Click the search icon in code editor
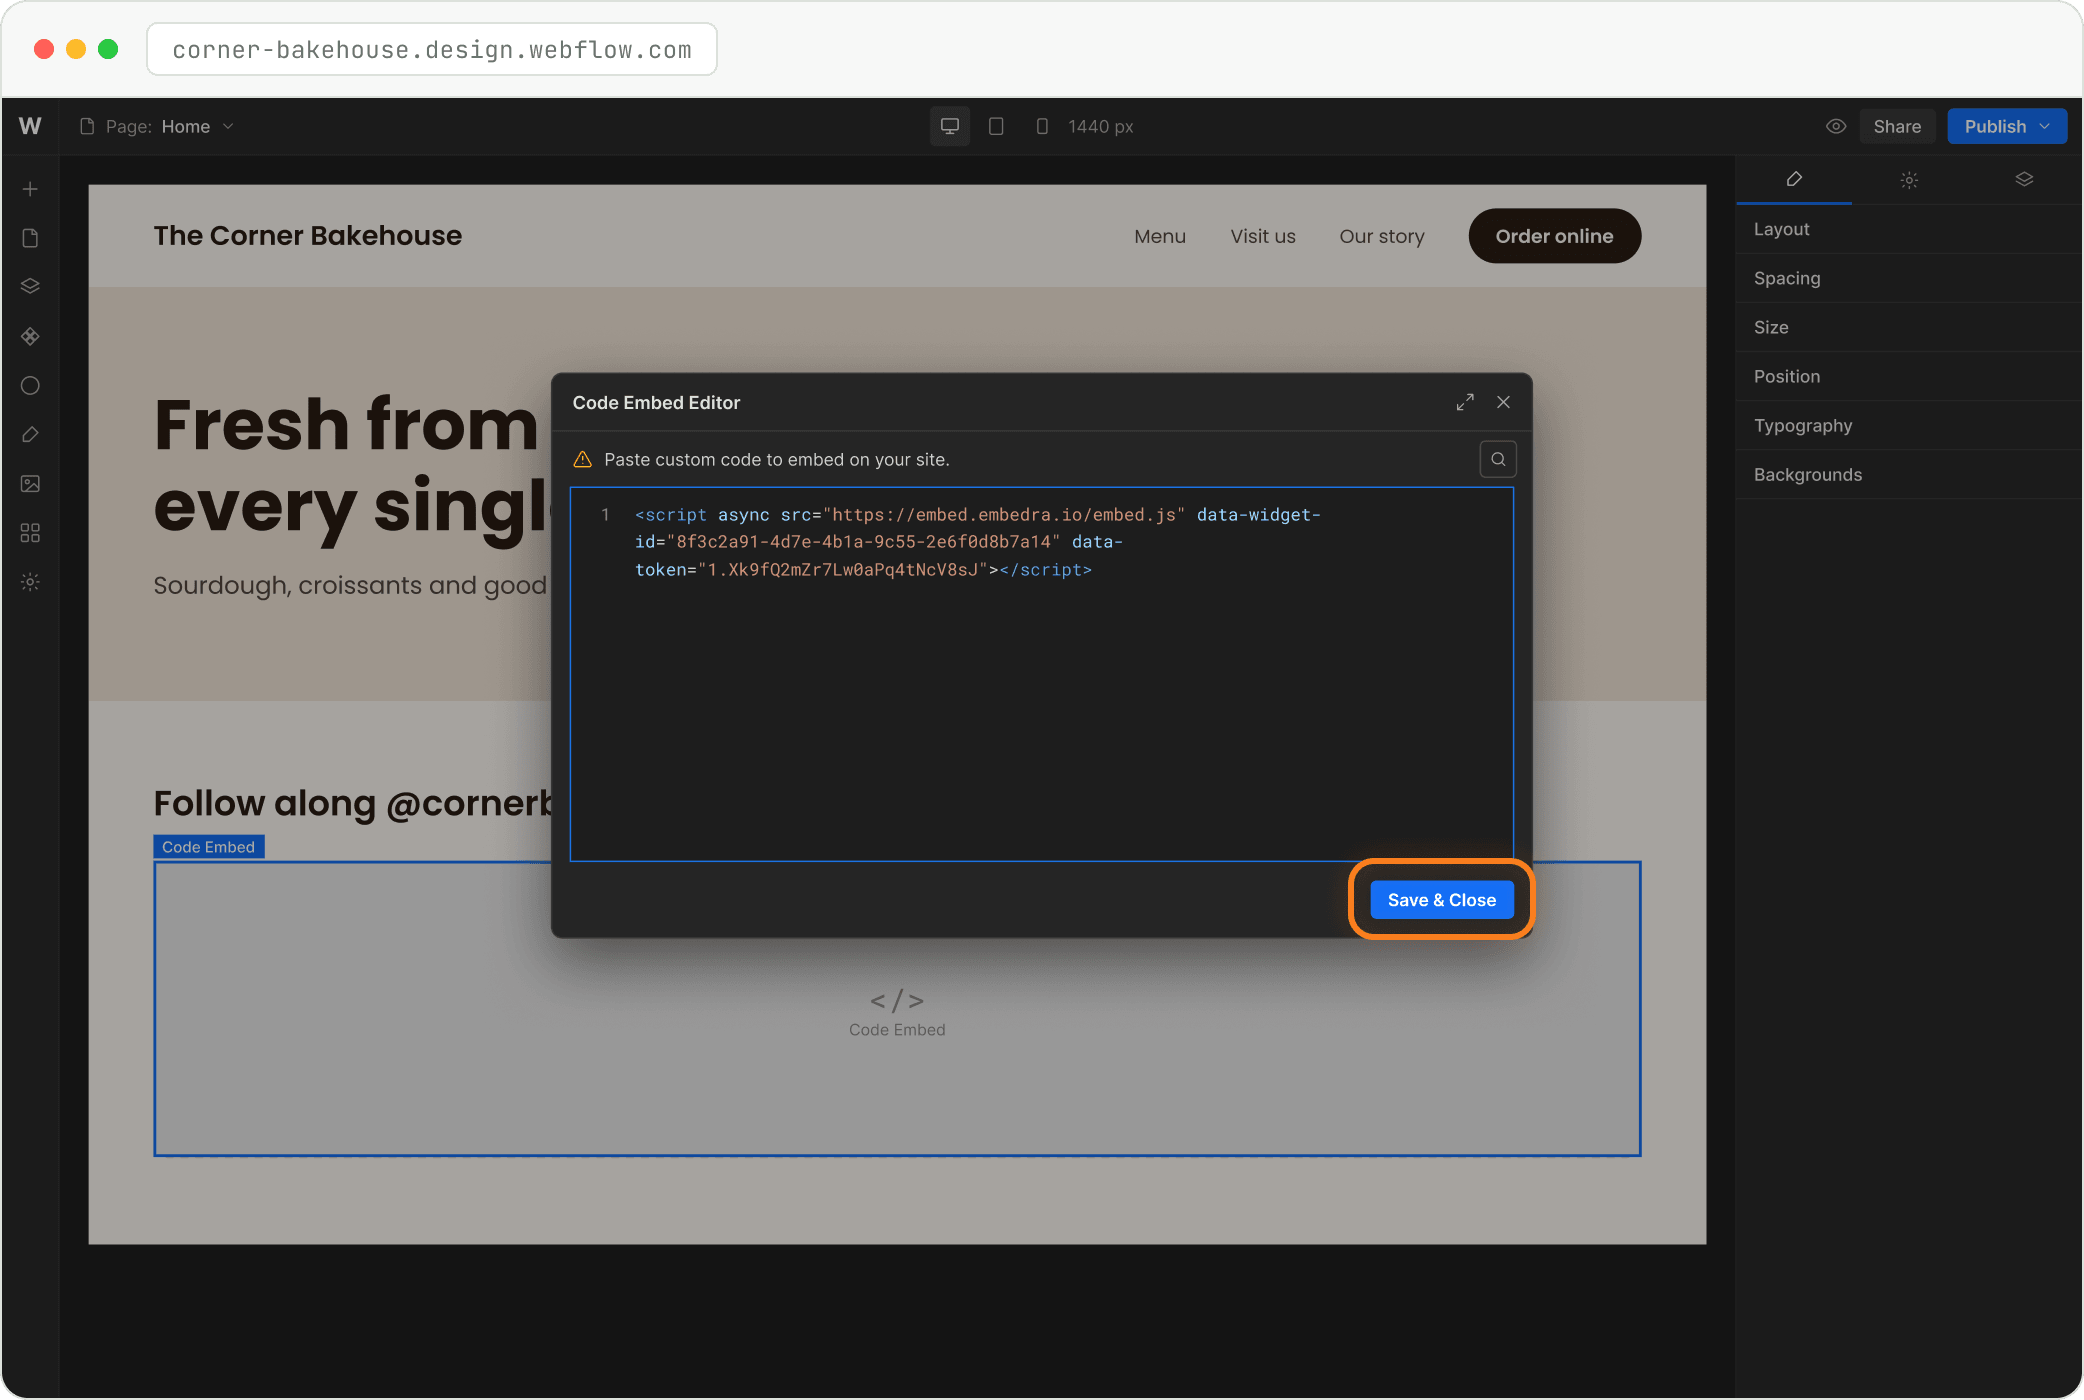Image resolution: width=2084 pixels, height=1400 pixels. click(x=1498, y=459)
